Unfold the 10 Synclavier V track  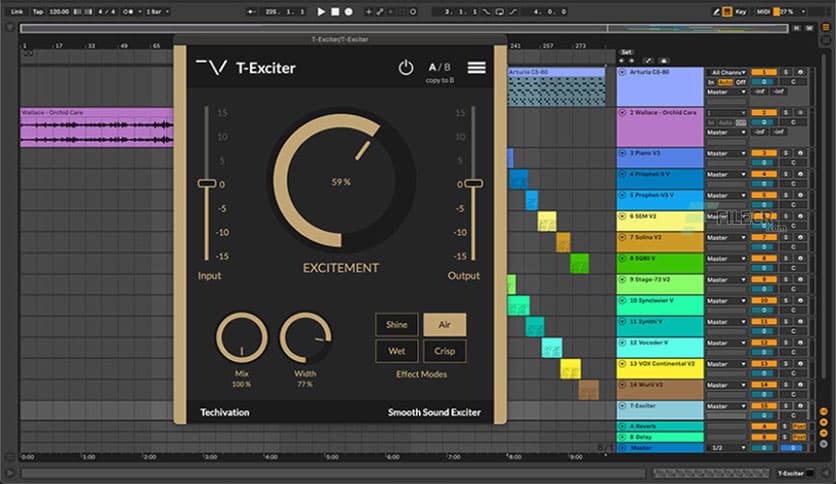(x=622, y=300)
